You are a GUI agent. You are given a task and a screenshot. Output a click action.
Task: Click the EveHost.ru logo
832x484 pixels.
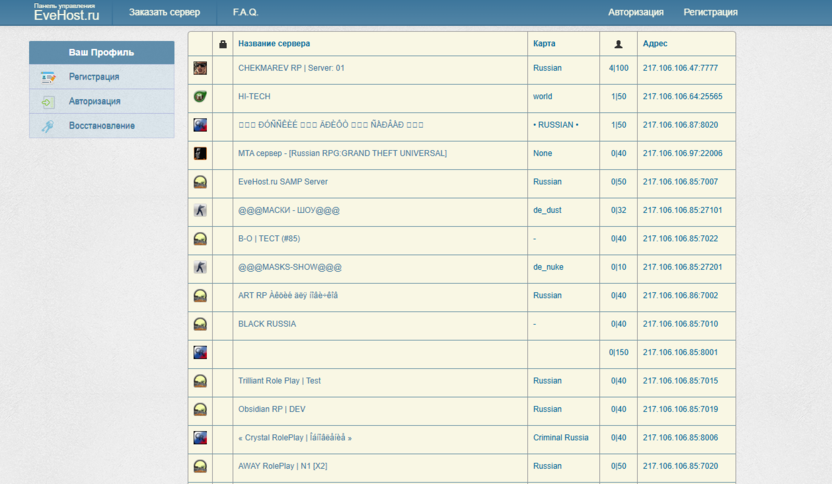pos(66,12)
